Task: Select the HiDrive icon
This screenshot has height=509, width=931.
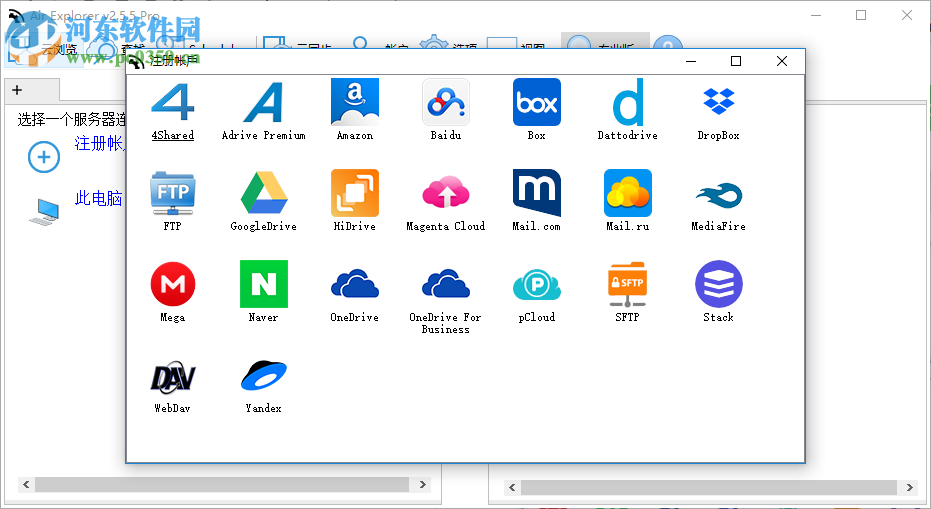Action: point(354,193)
